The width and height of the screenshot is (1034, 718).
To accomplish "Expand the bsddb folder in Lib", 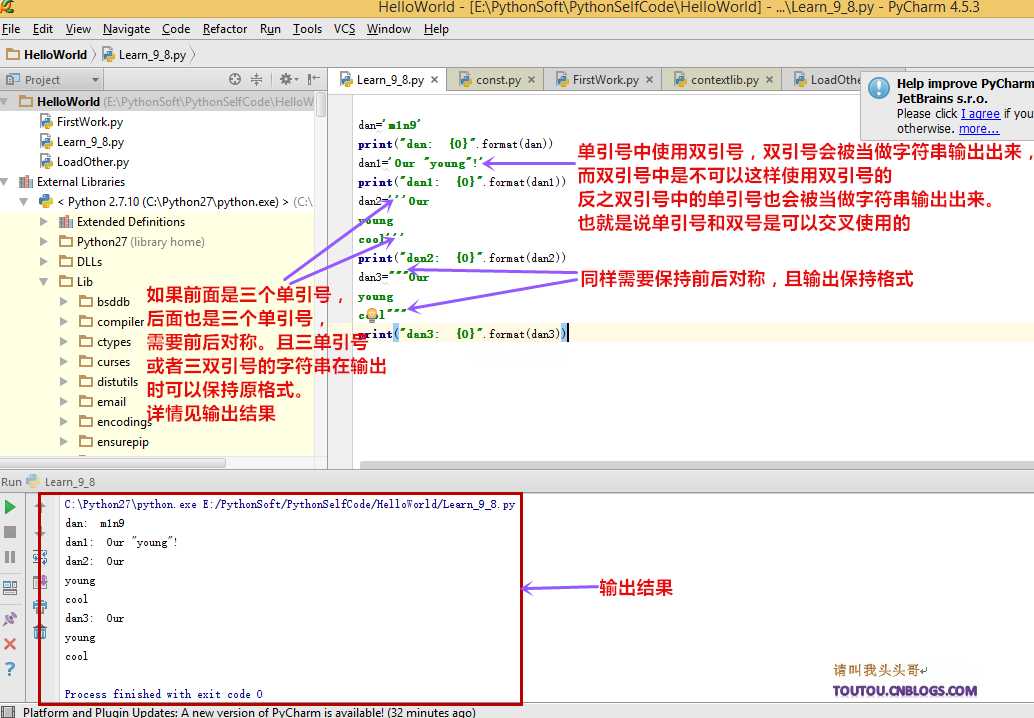I will pos(64,302).
